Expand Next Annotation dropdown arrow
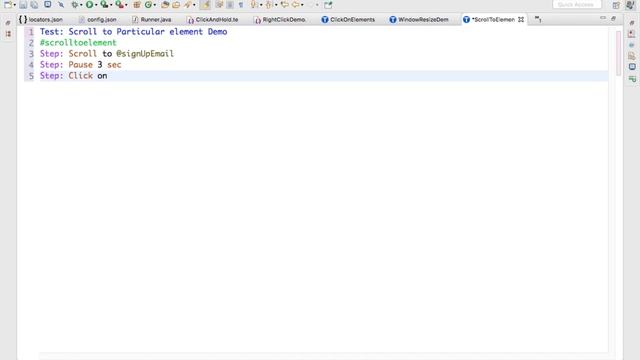Image resolution: width=640 pixels, height=360 pixels. click(261, 5)
